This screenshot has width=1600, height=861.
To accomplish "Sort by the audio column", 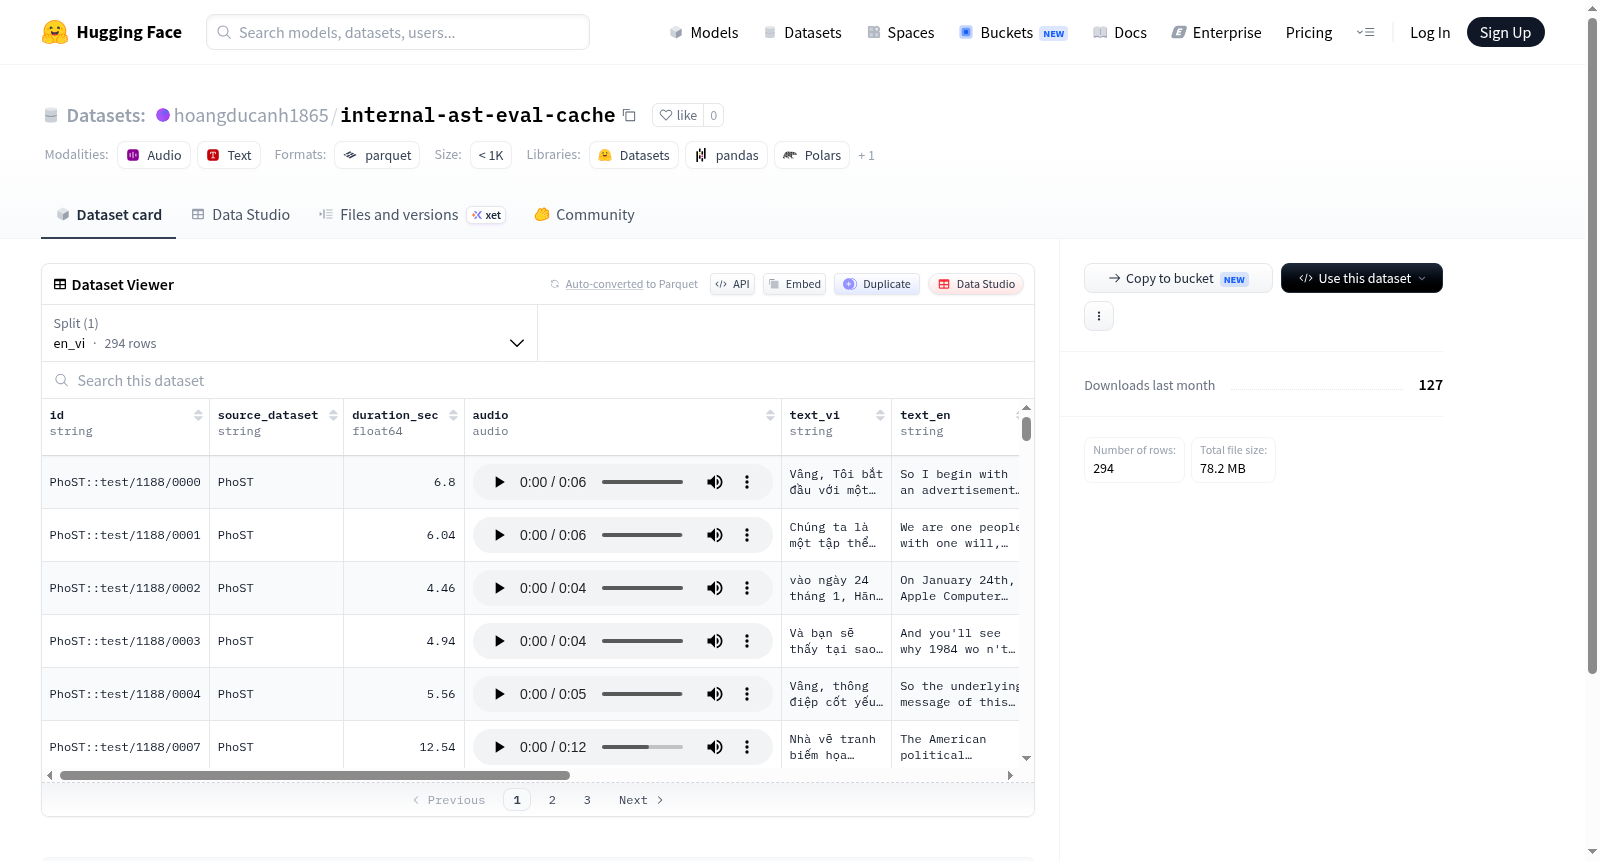I will click(x=770, y=415).
